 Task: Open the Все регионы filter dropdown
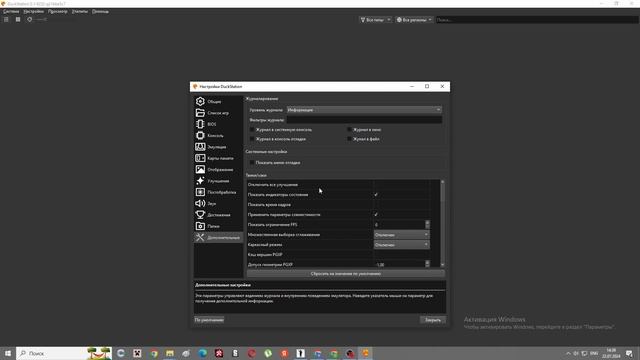(x=414, y=20)
